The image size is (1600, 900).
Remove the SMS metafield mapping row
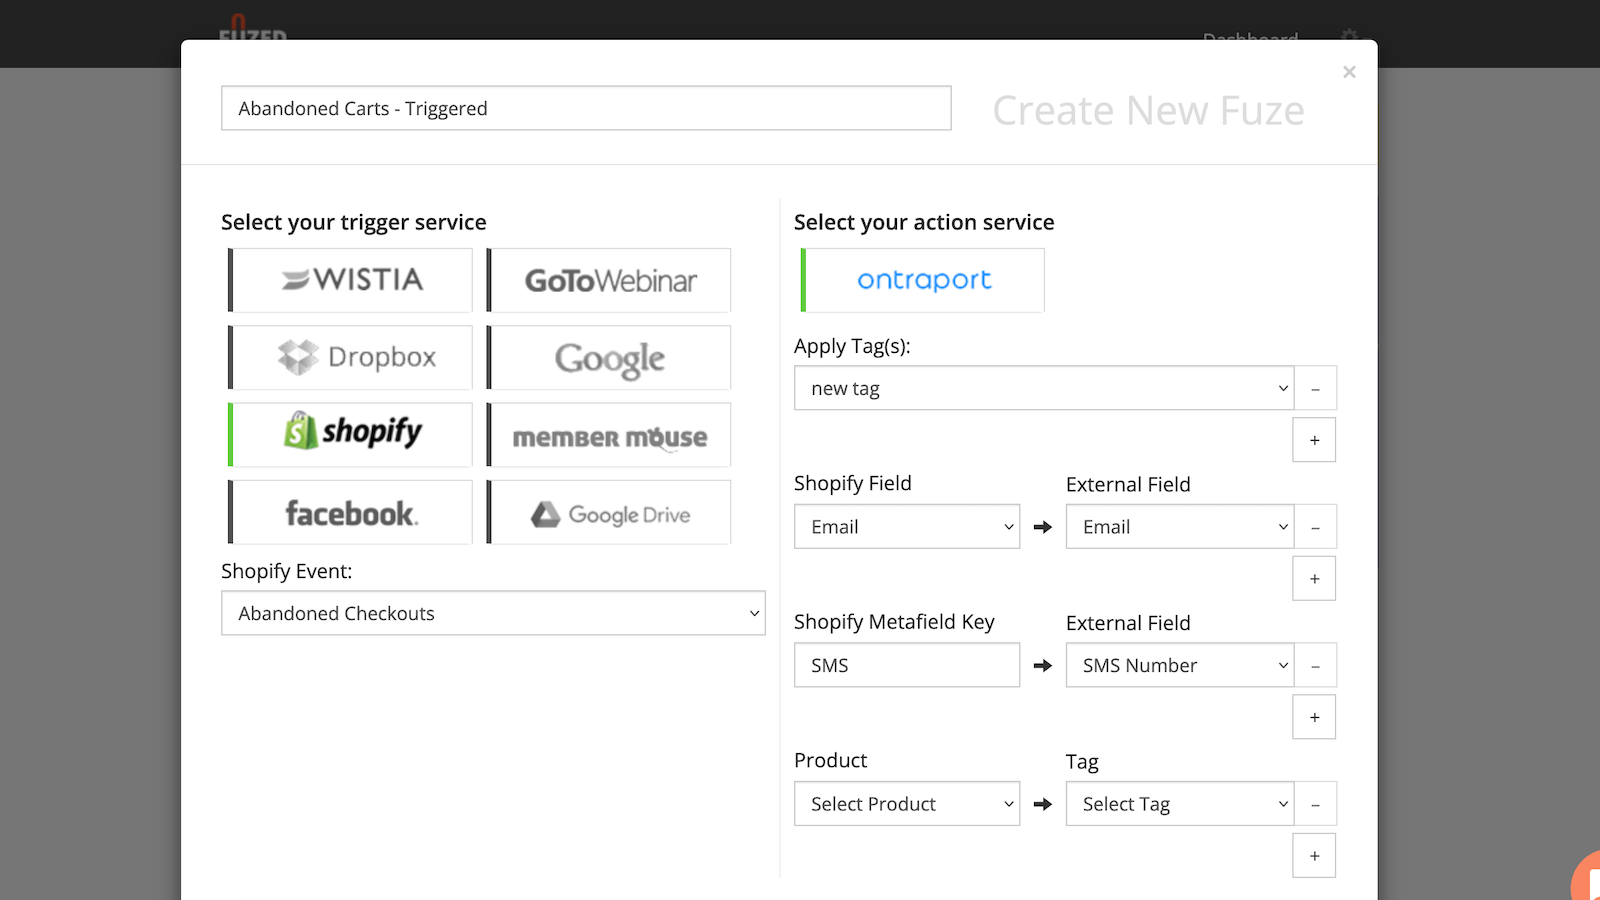click(1315, 665)
